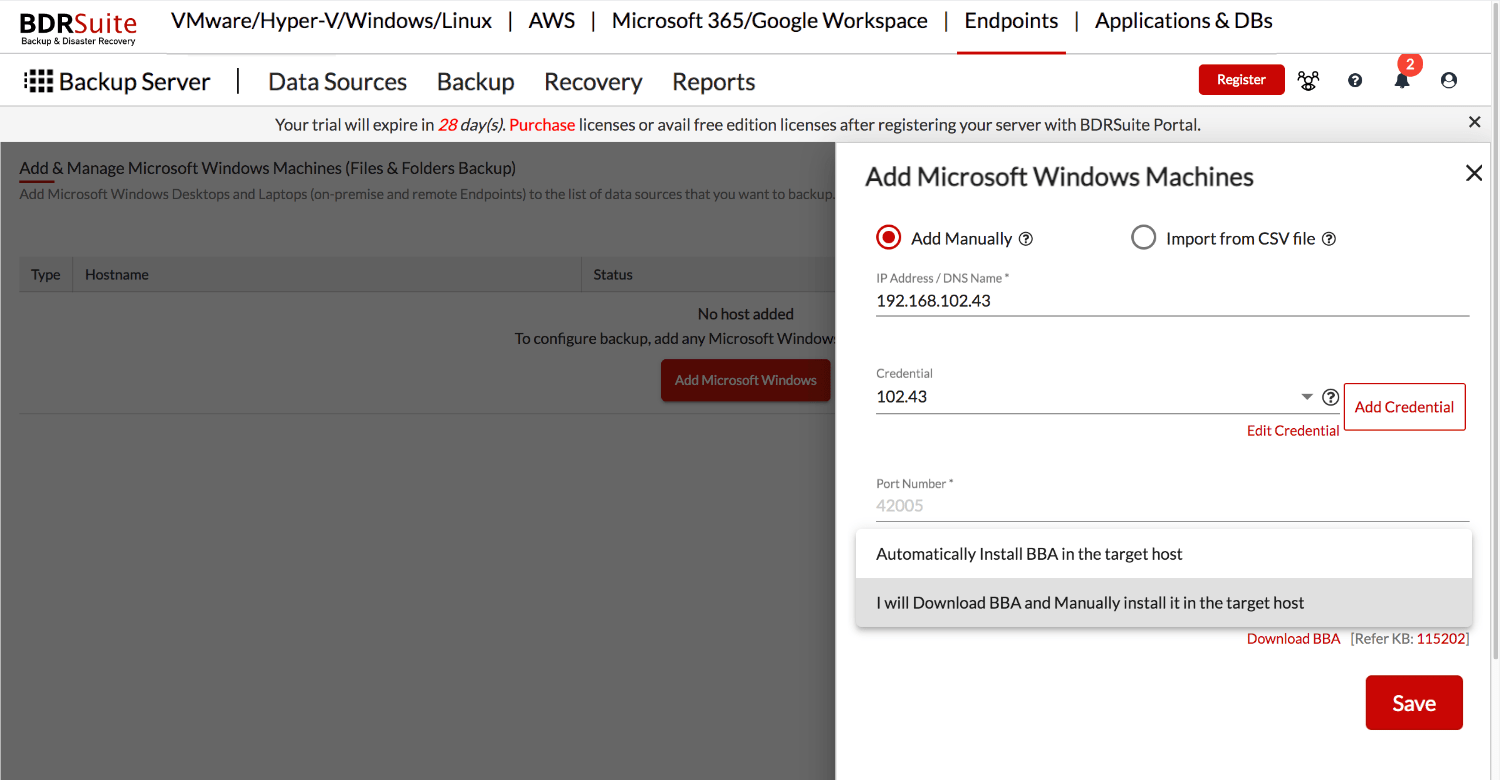The image size is (1500, 780).
Task: Open the notifications bell
Action: click(1402, 80)
